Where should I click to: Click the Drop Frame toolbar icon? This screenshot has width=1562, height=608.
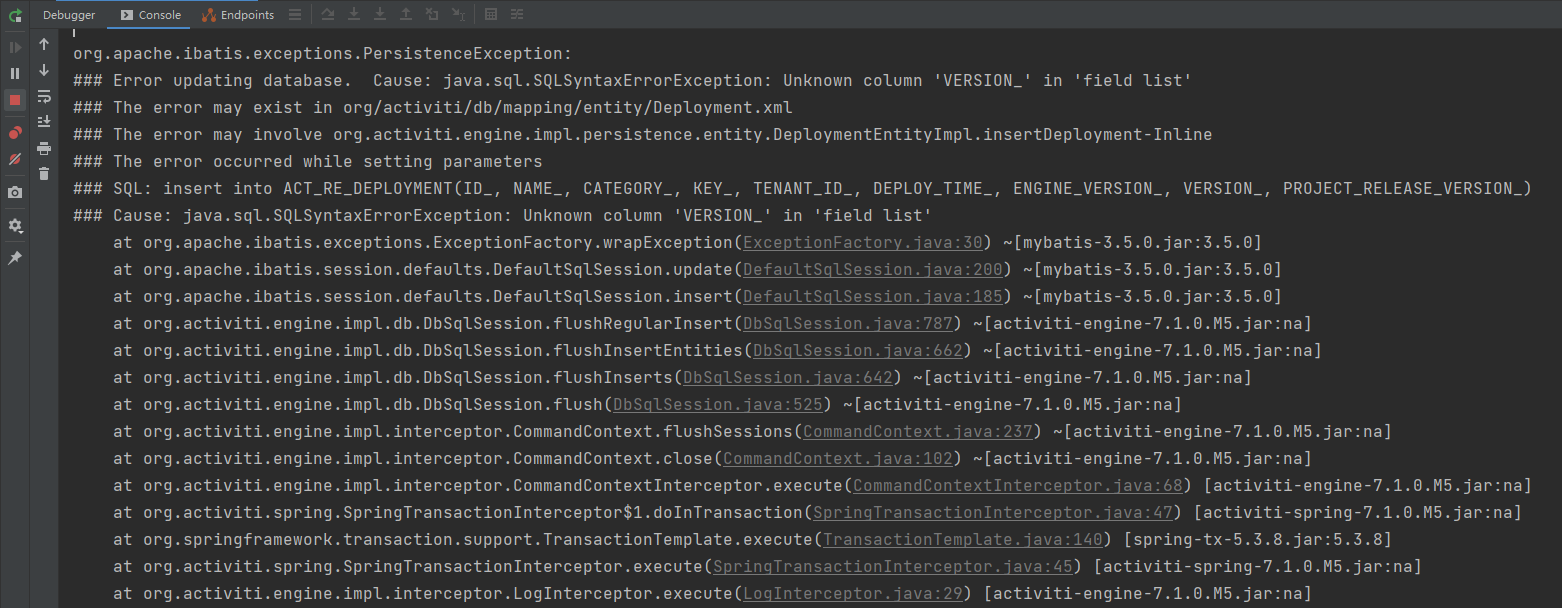pyautogui.click(x=431, y=15)
